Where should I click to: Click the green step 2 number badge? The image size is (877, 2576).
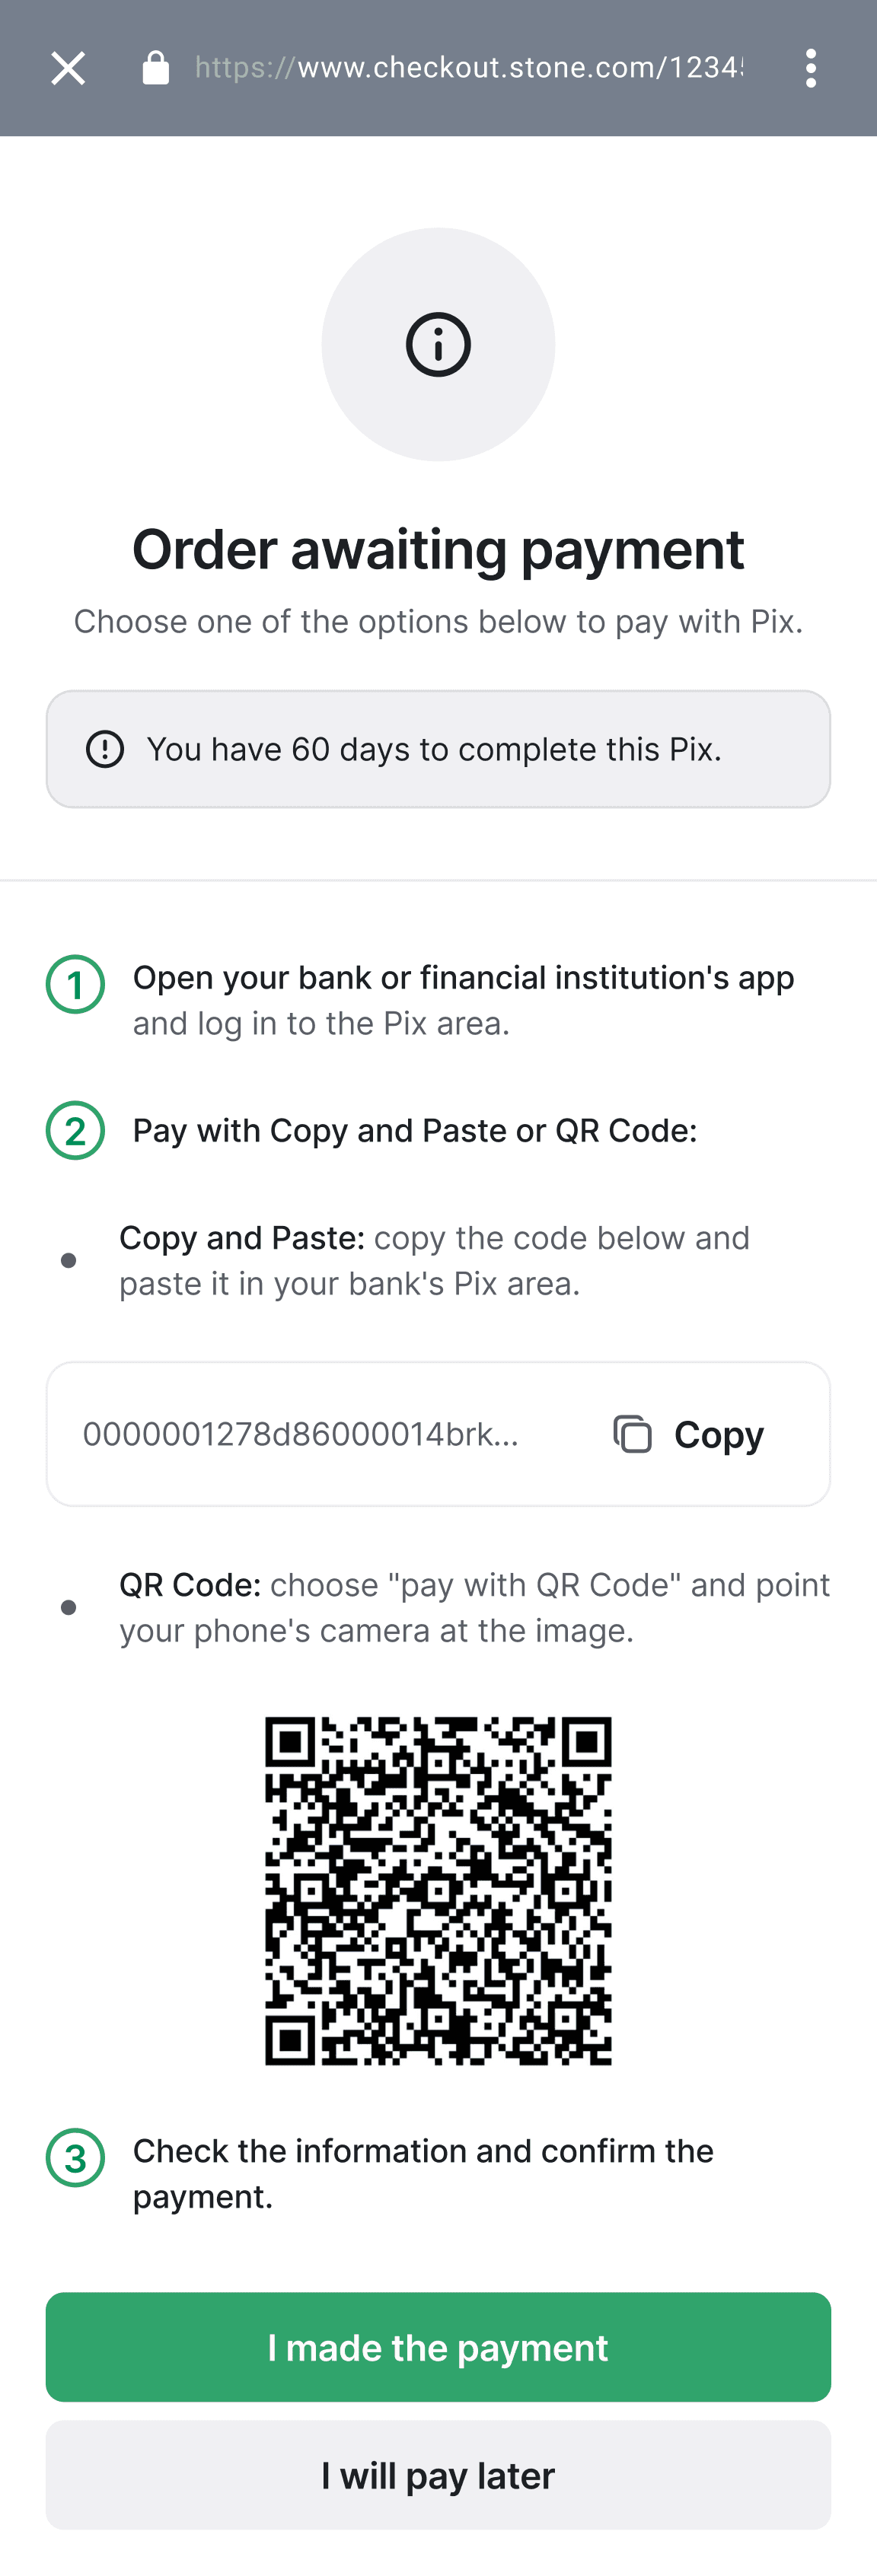[75, 1131]
